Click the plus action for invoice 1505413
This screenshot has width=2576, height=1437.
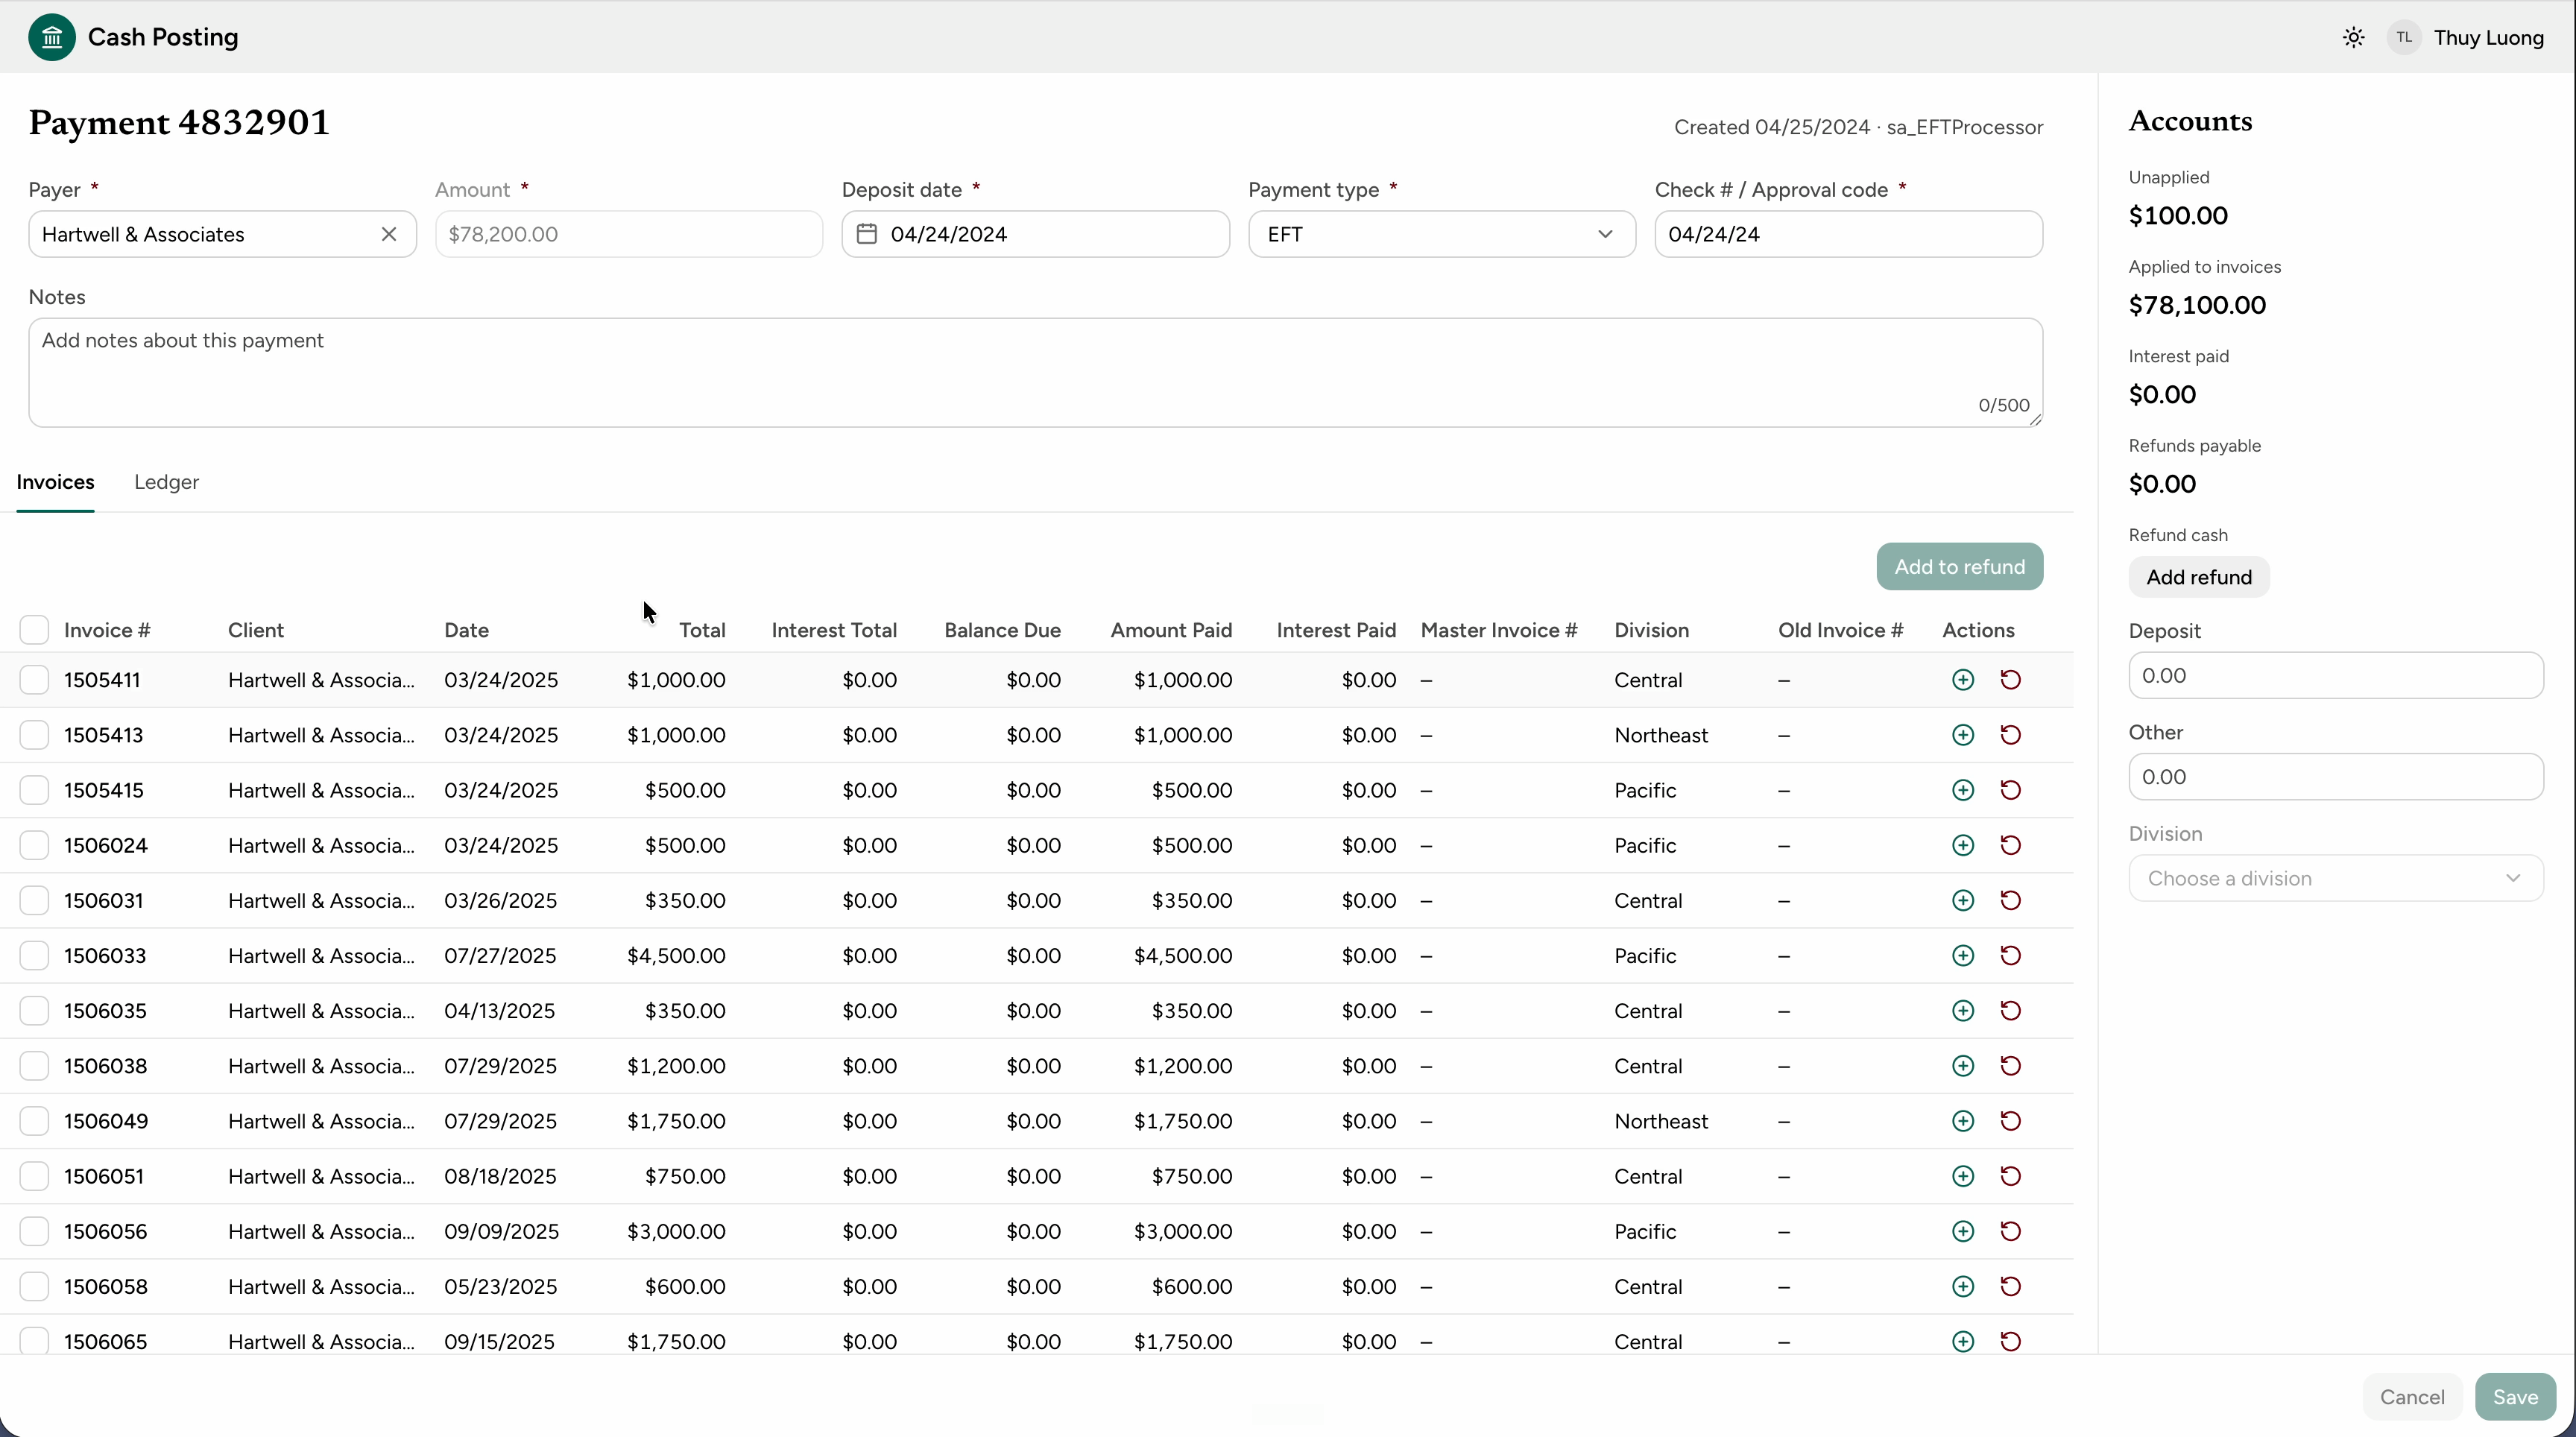[1963, 735]
